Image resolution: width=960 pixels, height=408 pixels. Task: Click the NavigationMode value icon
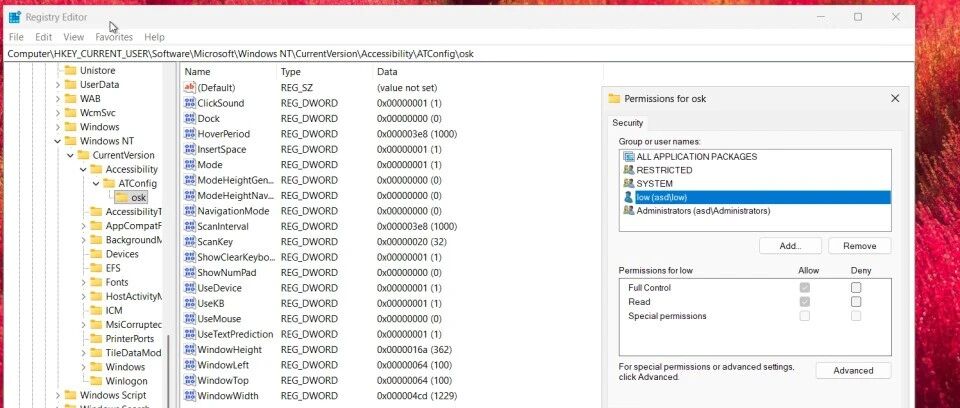(x=190, y=211)
